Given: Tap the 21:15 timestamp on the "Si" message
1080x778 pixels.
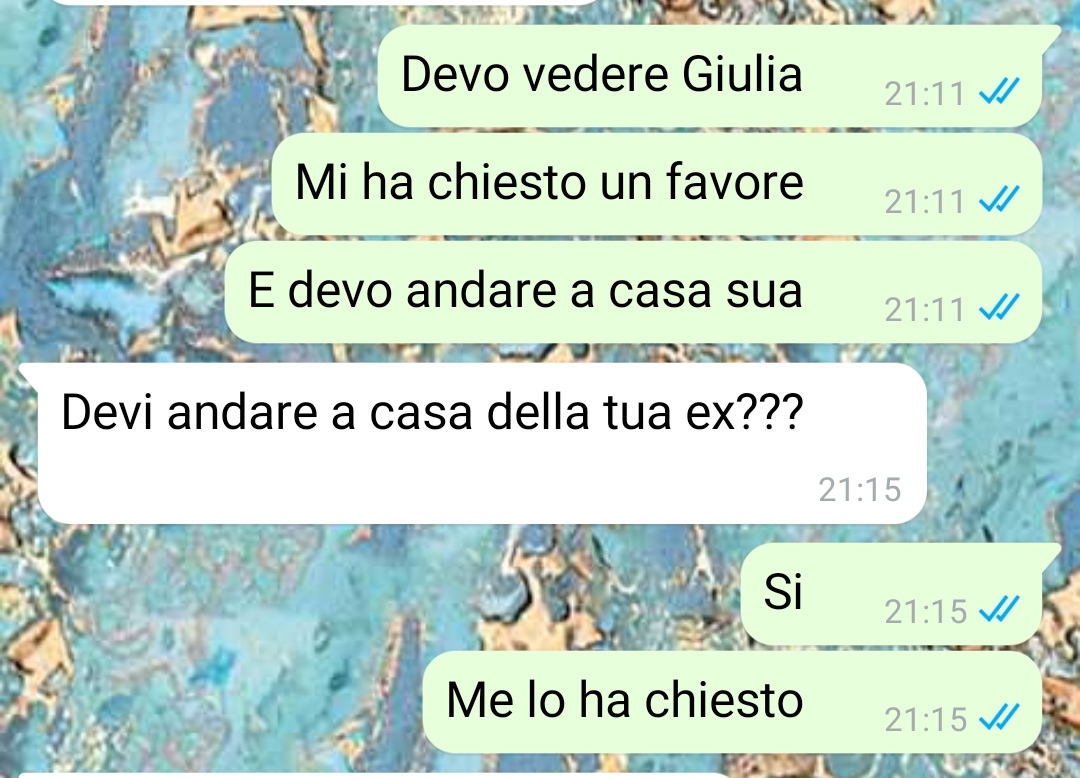Looking at the screenshot, I should point(926,611).
